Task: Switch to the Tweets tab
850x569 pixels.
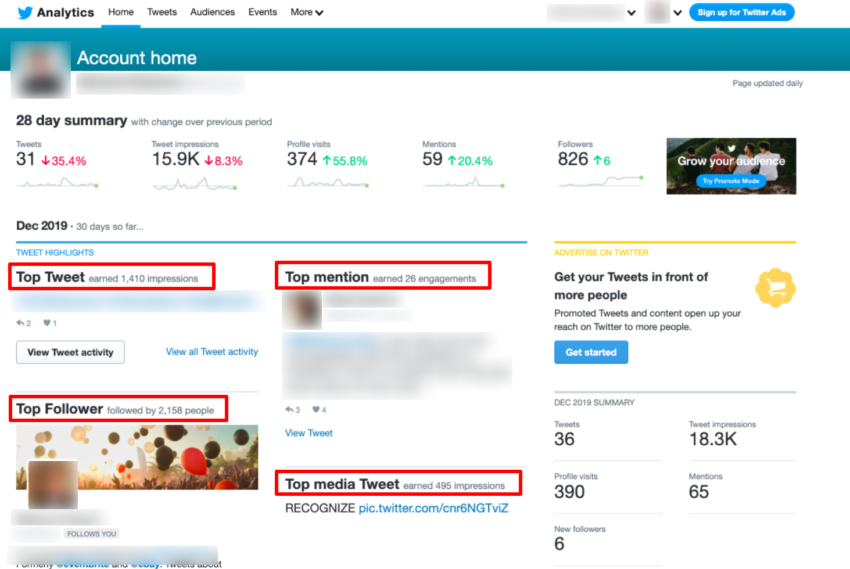Action: point(161,13)
